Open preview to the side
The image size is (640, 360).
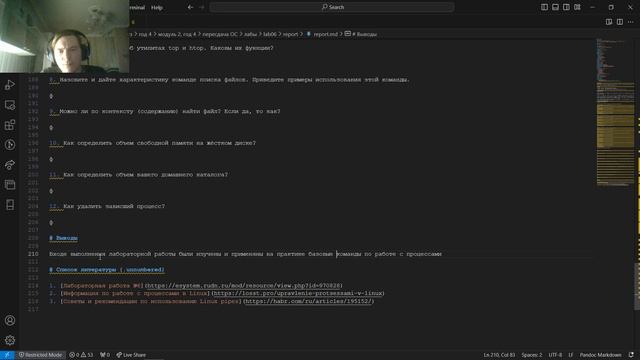click(609, 22)
